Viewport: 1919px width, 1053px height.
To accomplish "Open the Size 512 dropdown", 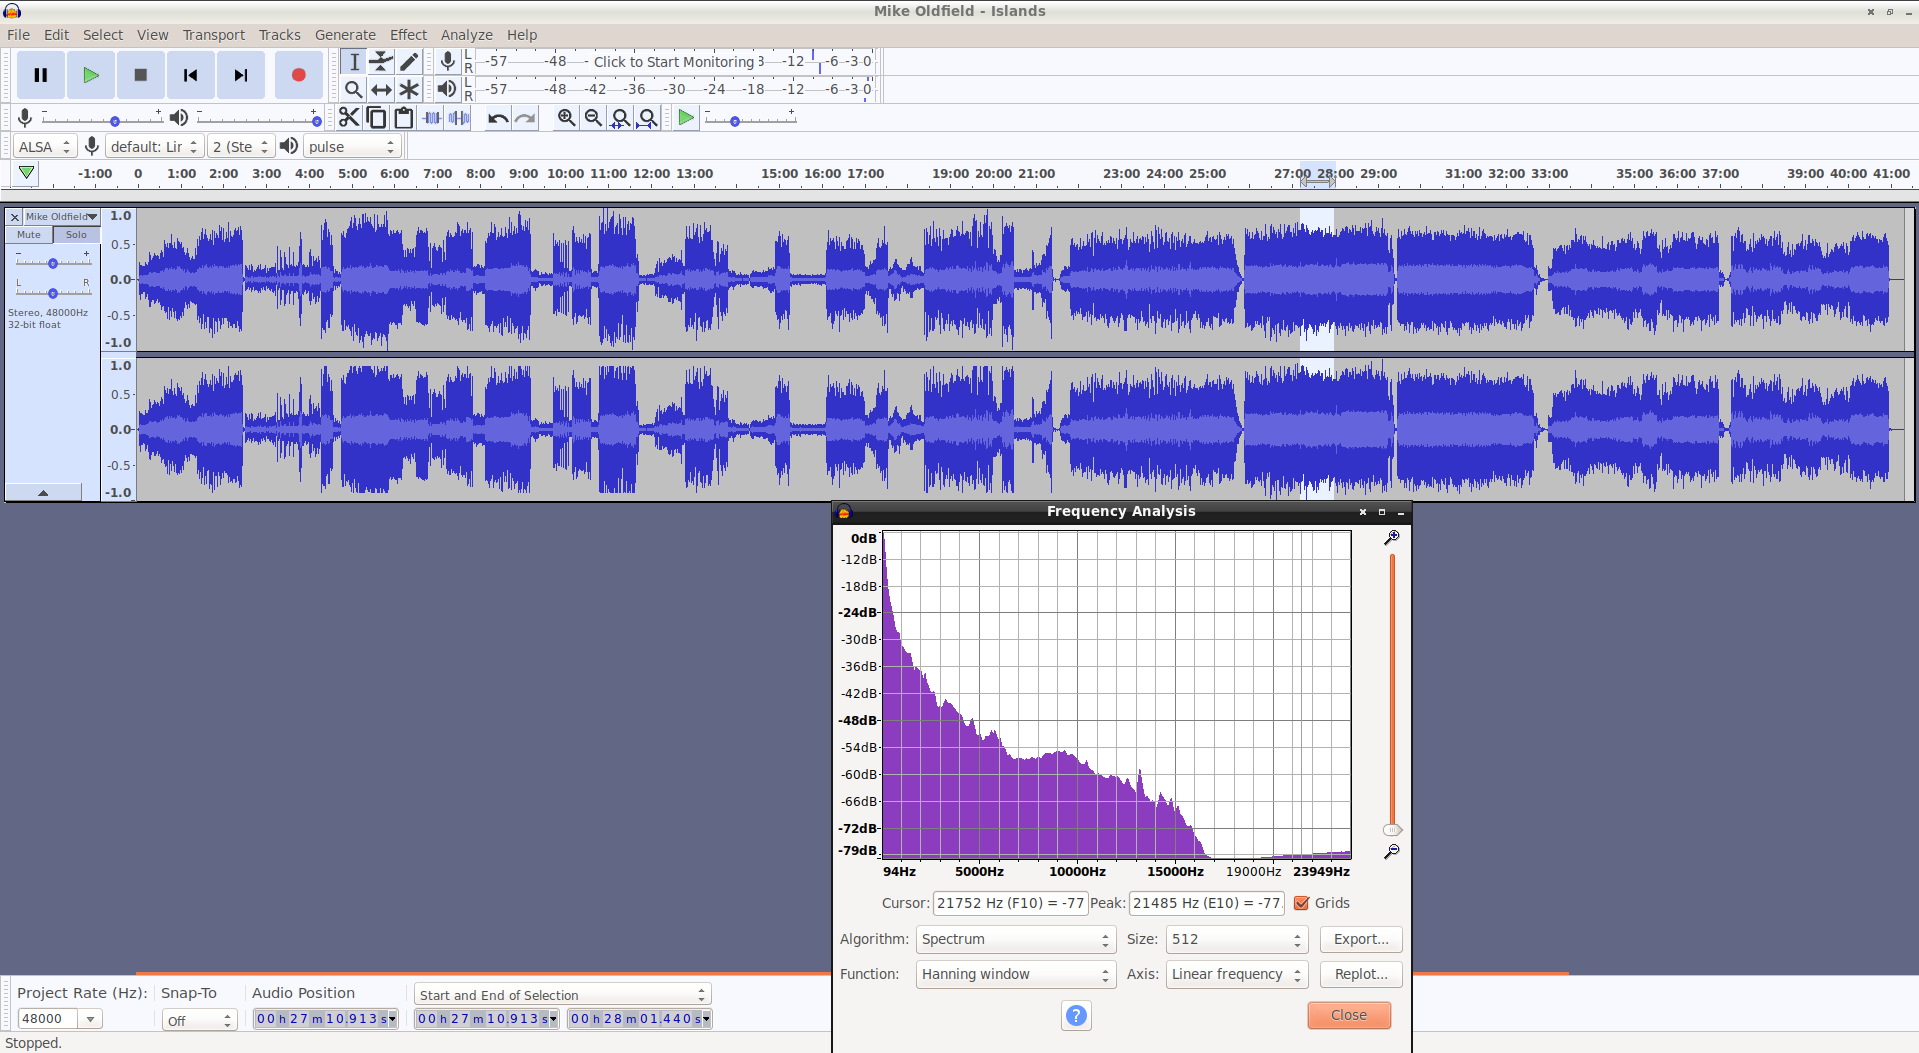I will pyautogui.click(x=1237, y=940).
